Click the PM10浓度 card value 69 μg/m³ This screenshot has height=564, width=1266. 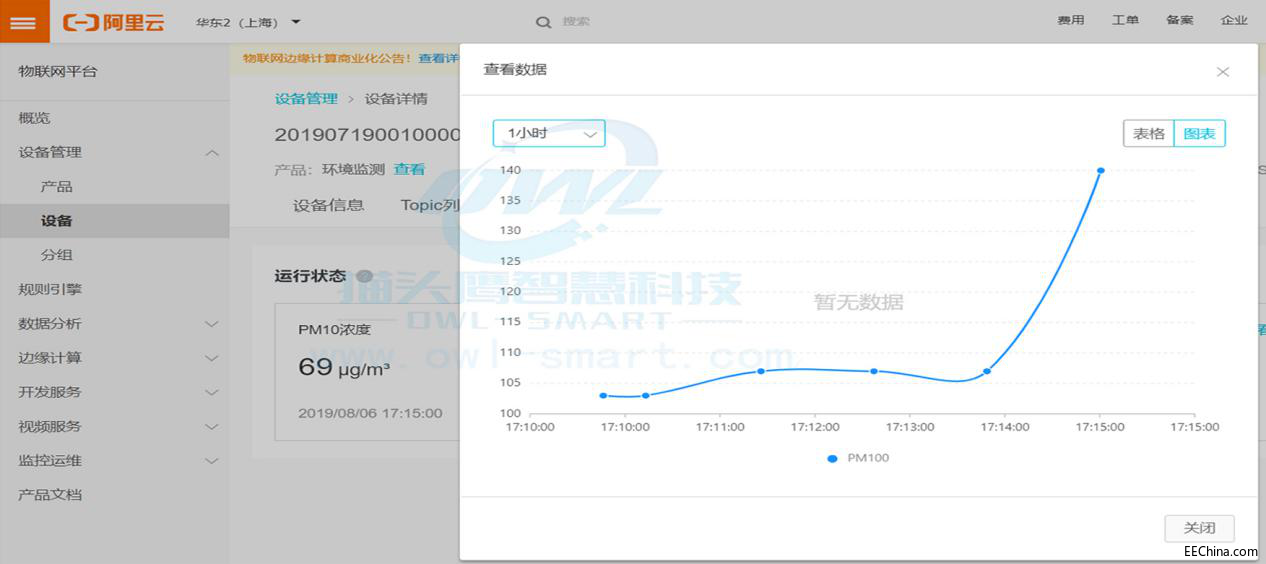(x=344, y=368)
